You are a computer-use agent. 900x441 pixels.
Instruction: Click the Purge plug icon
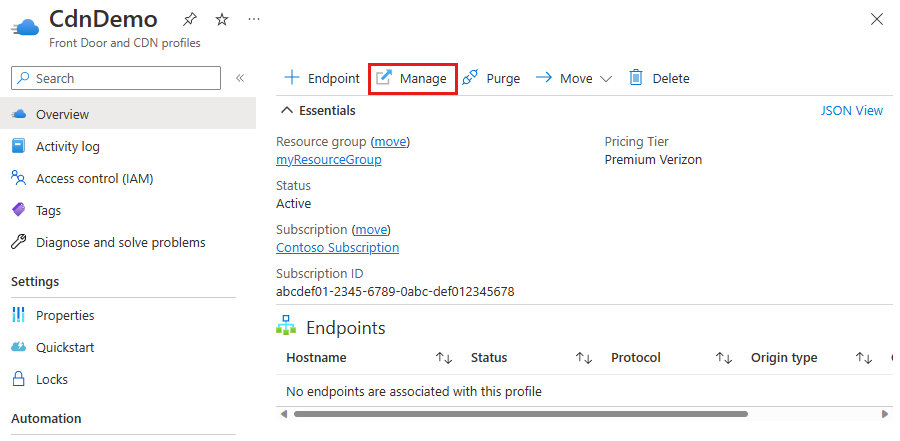[470, 78]
